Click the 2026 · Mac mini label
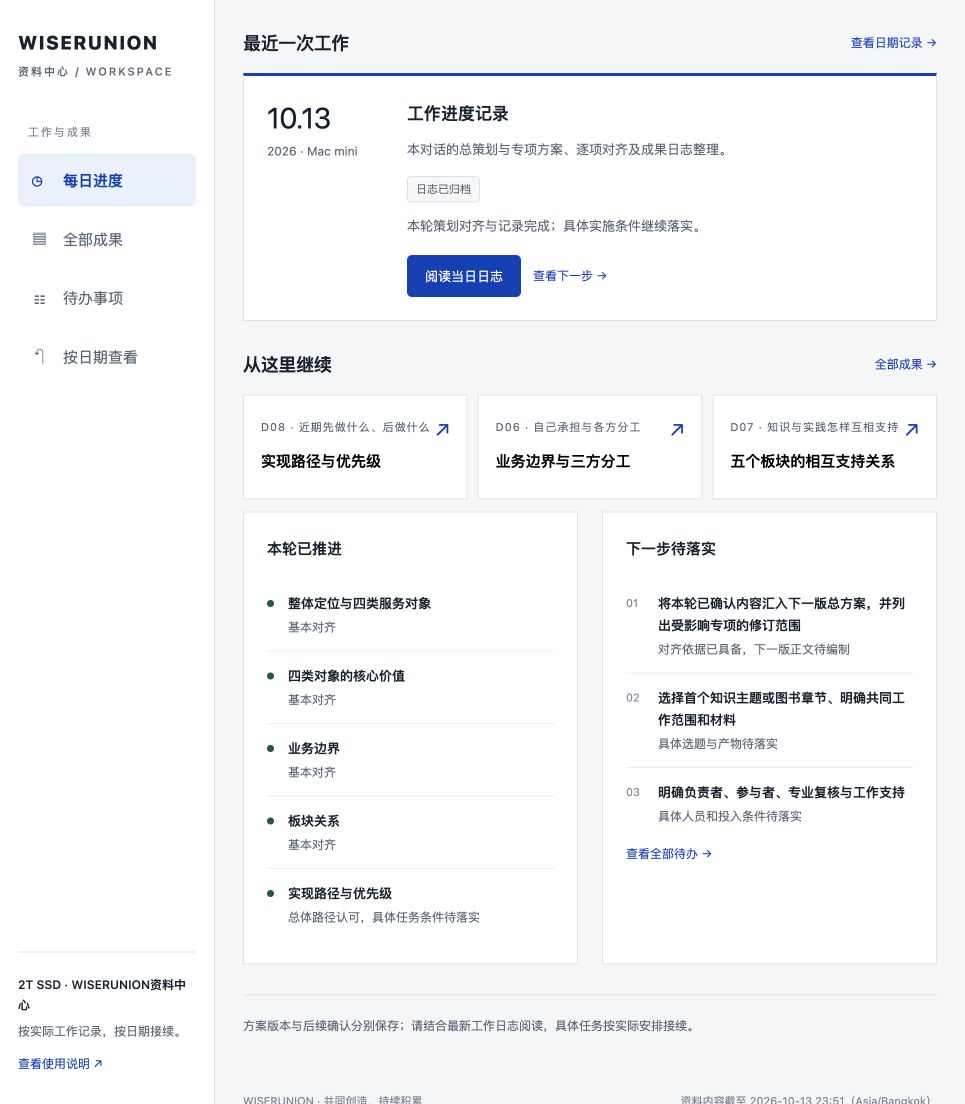The height and width of the screenshot is (1104, 965). (312, 151)
